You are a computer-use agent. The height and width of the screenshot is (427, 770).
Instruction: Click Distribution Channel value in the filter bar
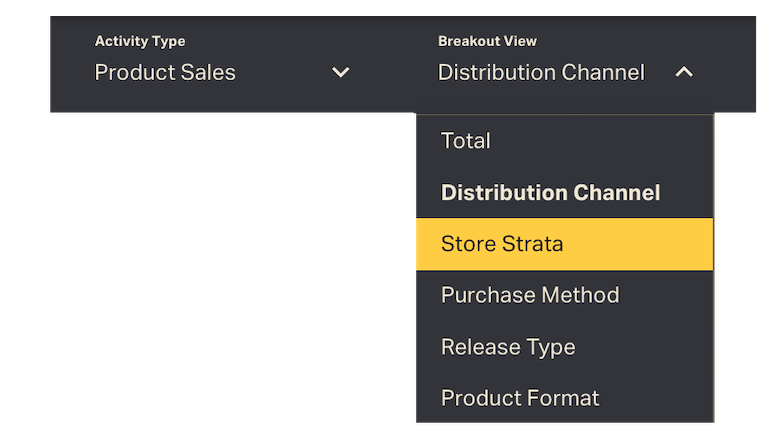click(541, 73)
